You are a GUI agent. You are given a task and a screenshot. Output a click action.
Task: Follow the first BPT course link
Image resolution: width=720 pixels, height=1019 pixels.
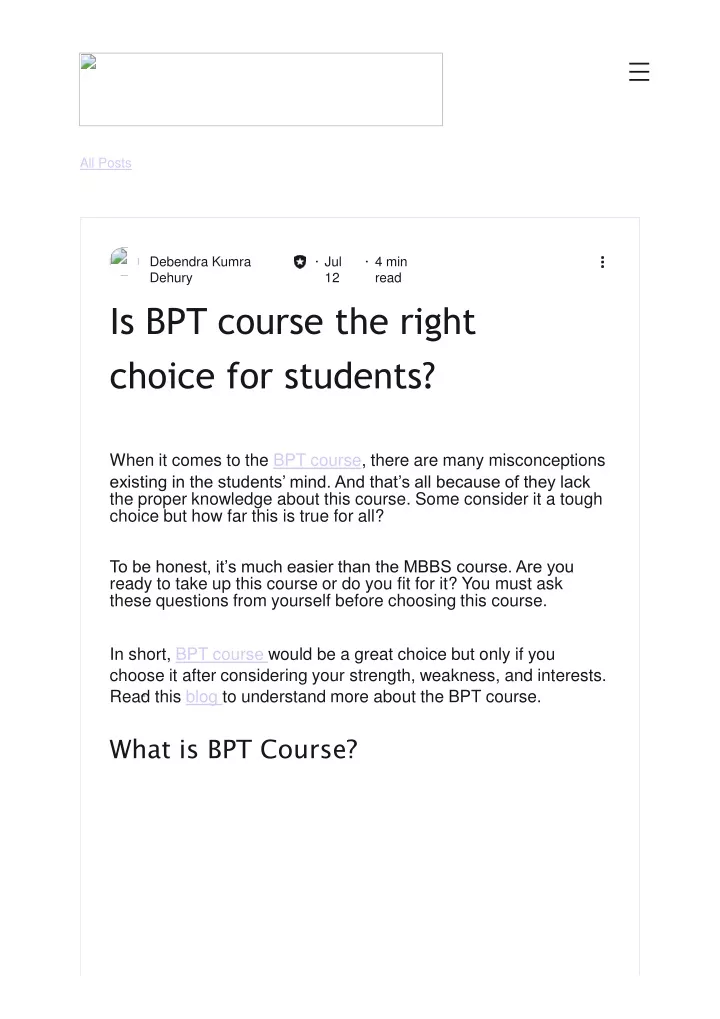[x=317, y=460]
